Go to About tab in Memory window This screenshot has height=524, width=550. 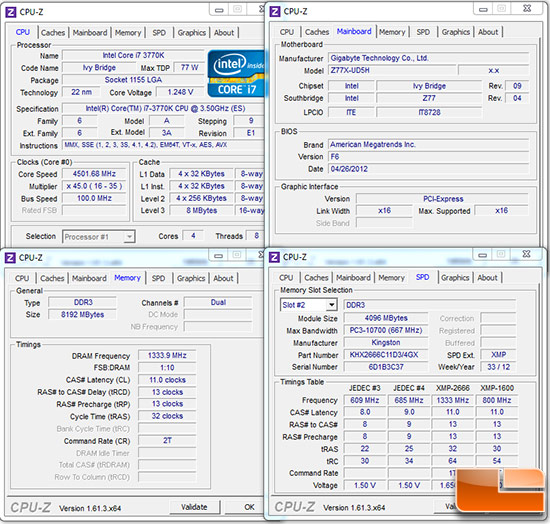(223, 278)
